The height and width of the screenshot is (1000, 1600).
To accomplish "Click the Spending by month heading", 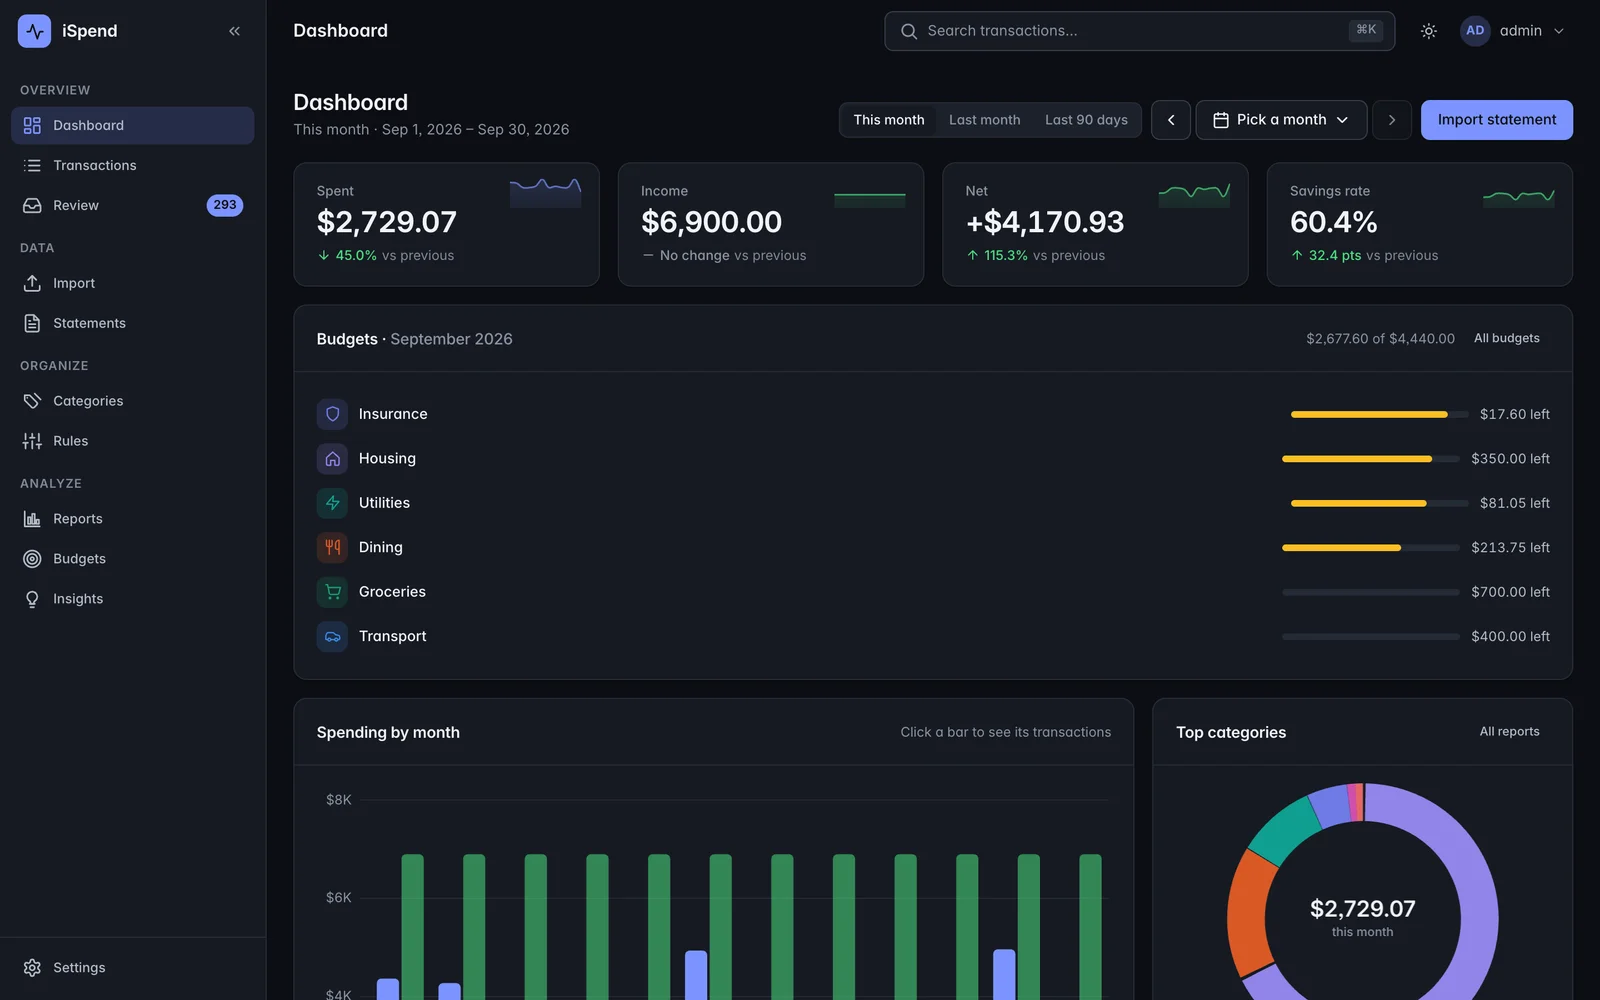I will coord(388,732).
